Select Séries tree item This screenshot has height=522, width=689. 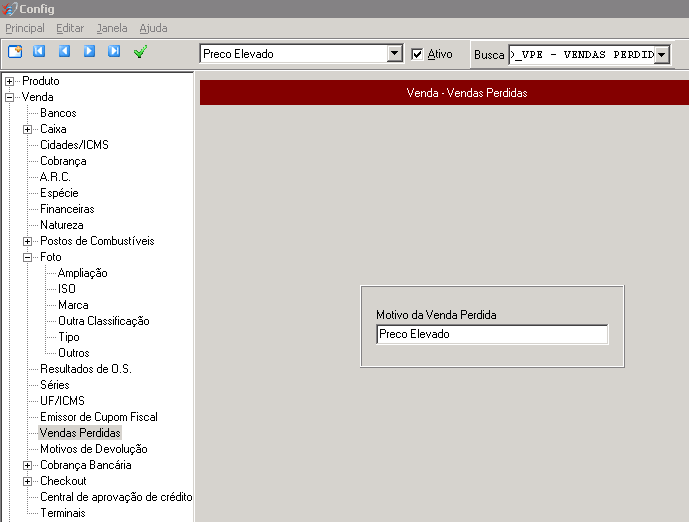coord(55,385)
